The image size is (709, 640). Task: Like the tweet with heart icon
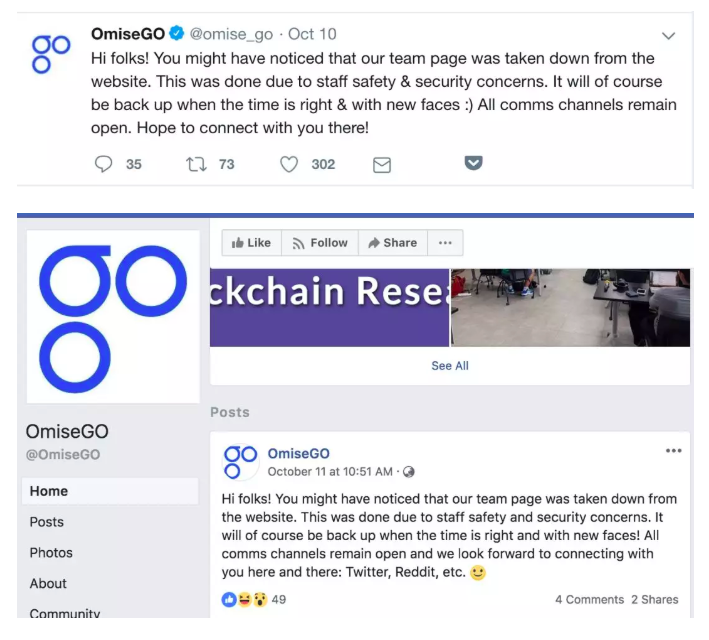pos(289,164)
